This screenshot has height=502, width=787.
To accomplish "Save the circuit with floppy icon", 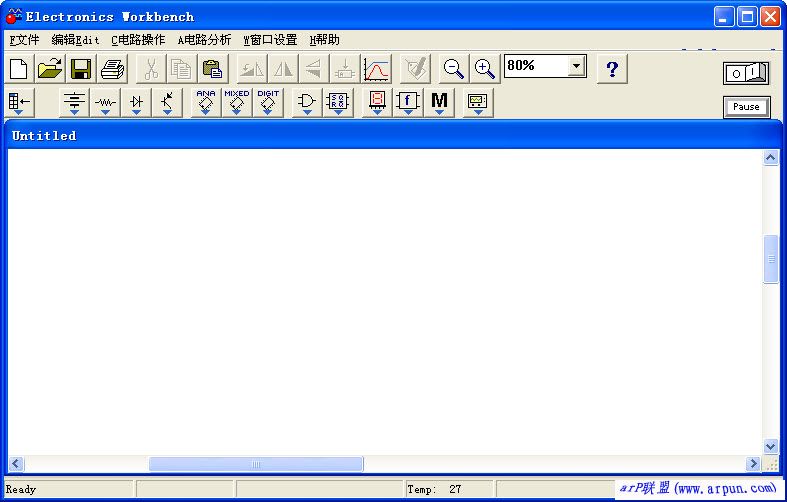I will (x=81, y=68).
